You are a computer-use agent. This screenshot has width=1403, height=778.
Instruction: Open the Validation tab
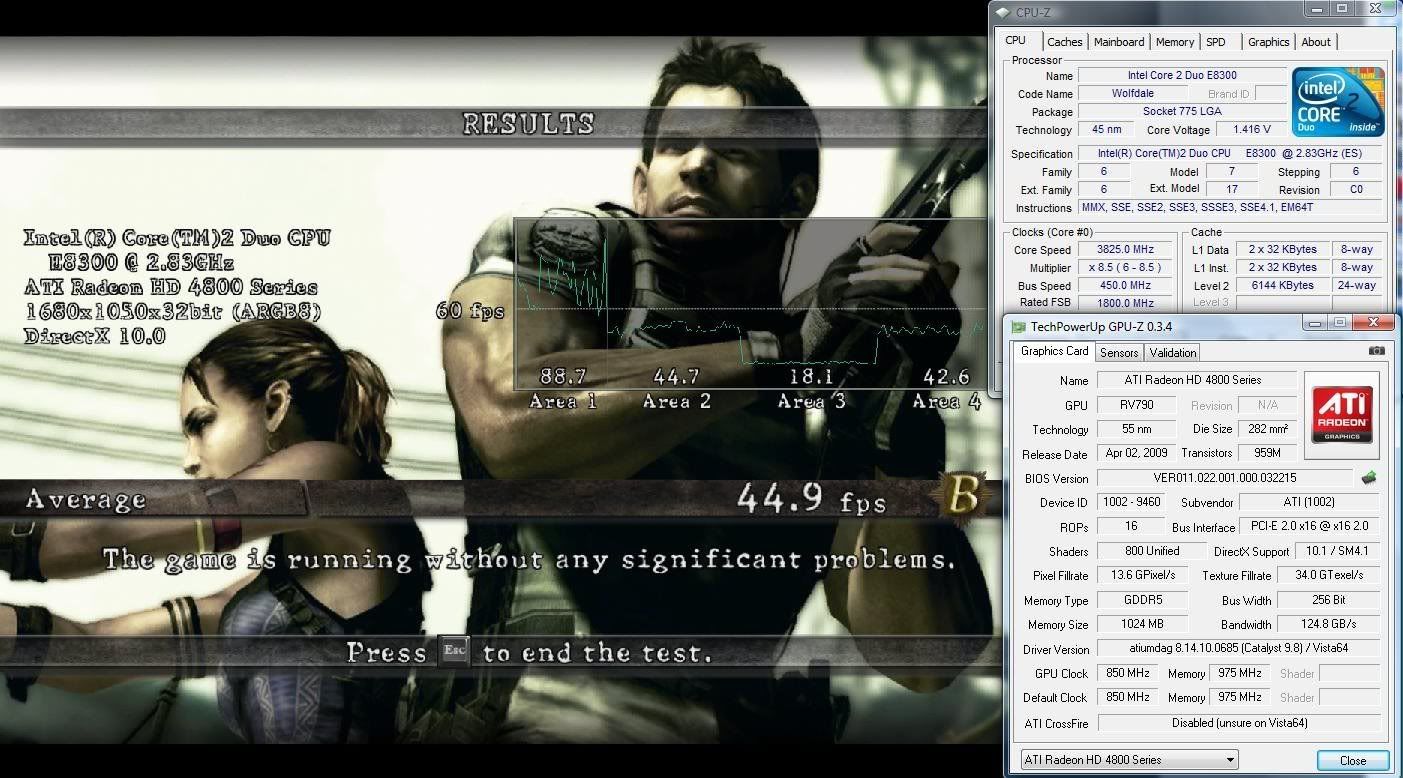[x=1171, y=352]
